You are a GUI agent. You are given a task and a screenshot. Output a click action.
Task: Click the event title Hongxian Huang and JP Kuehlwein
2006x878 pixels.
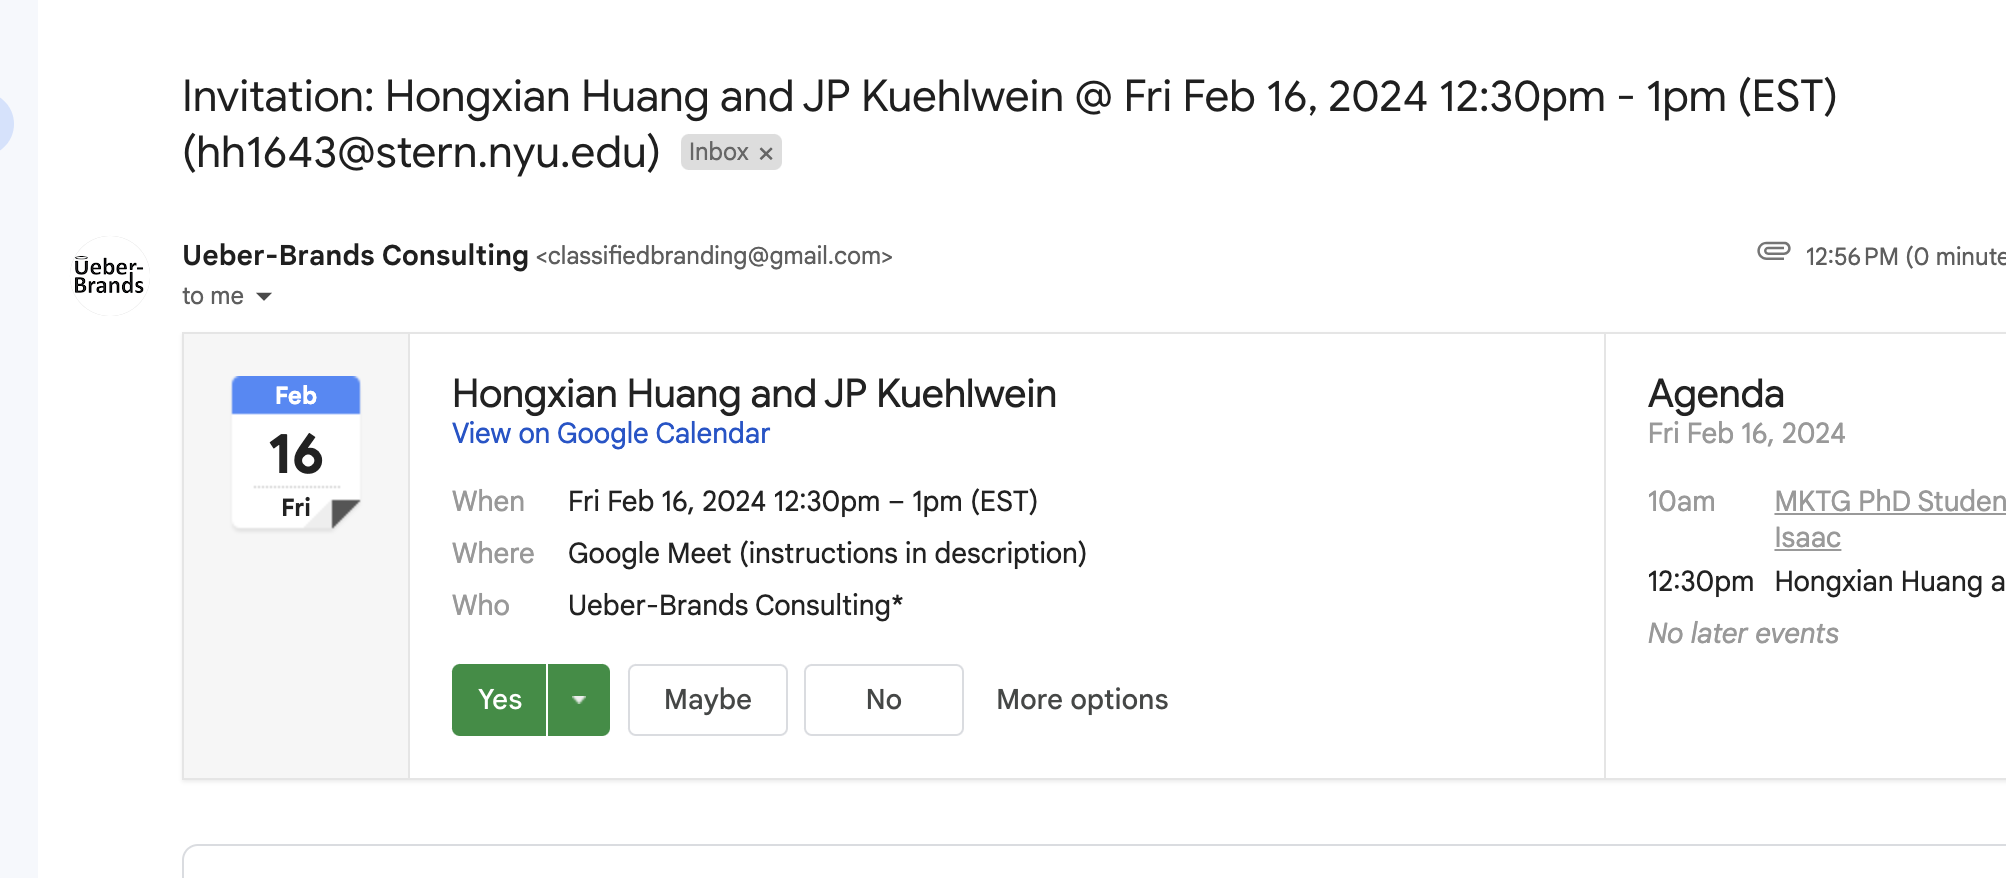tap(754, 394)
